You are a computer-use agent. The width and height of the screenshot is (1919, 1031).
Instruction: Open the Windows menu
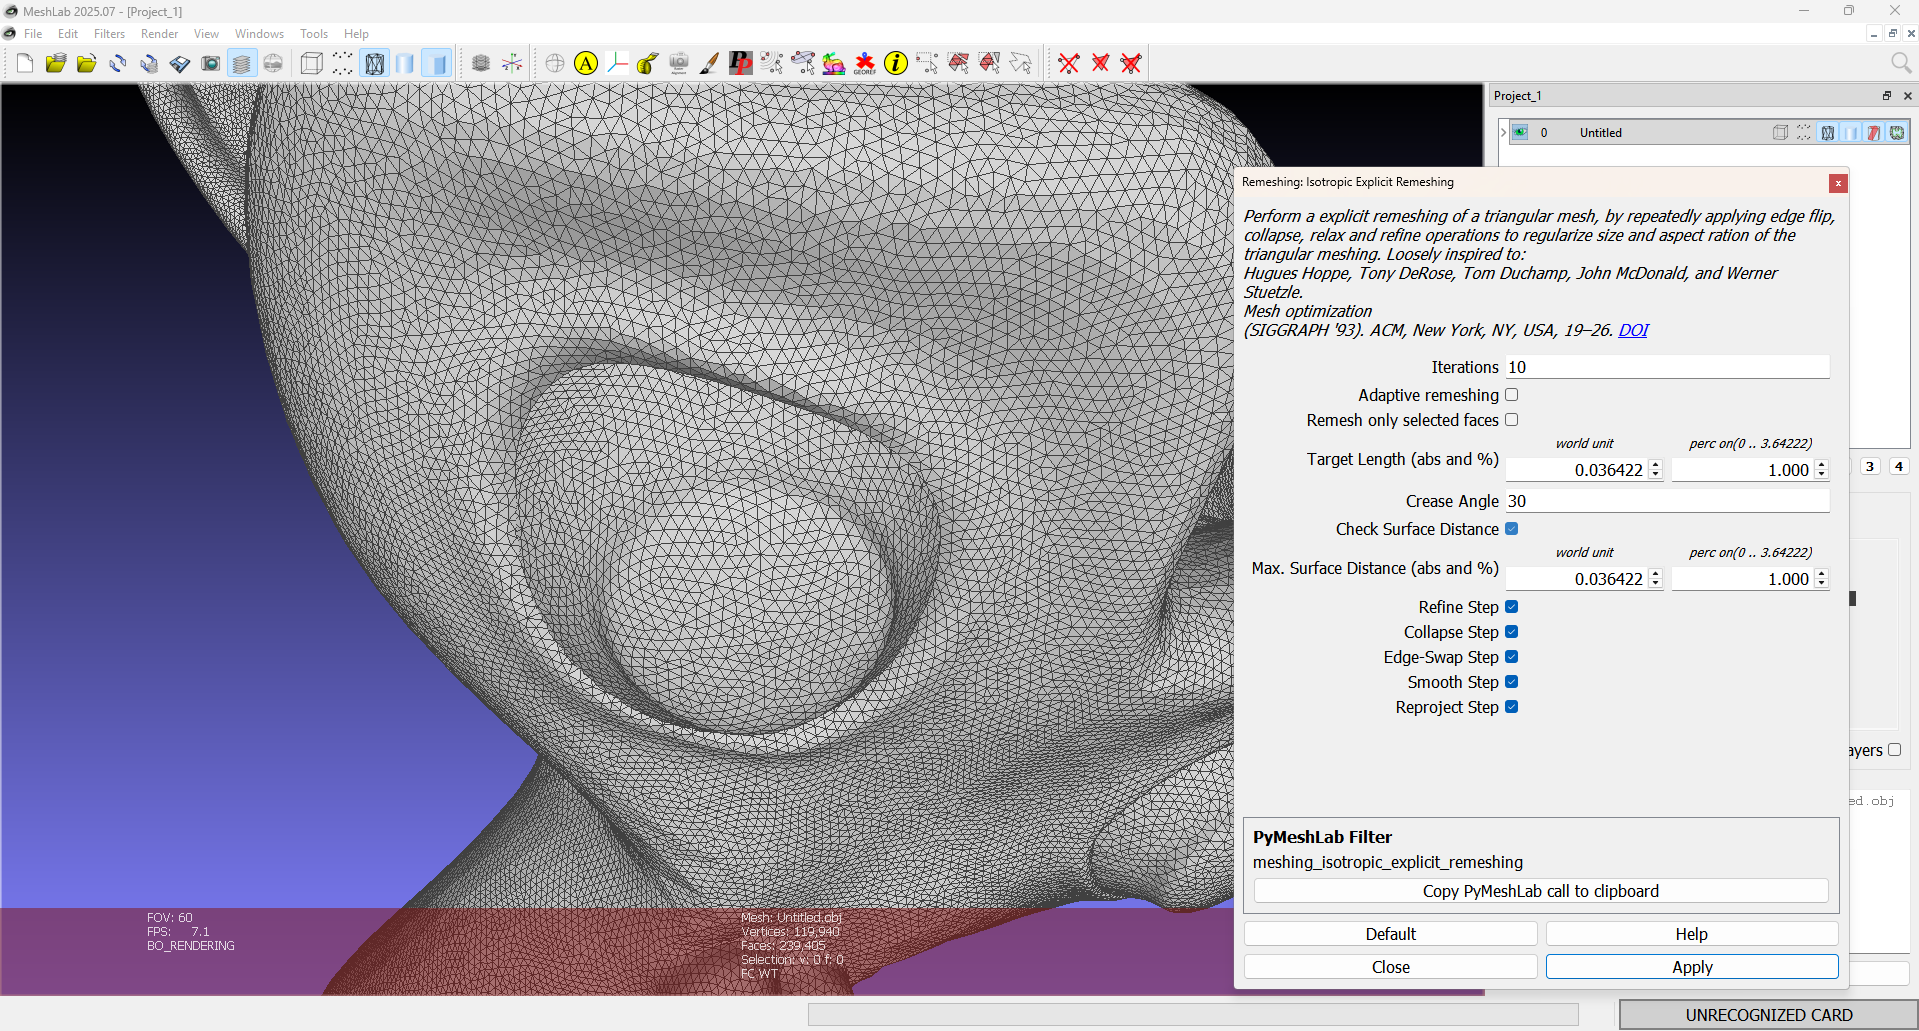(x=259, y=34)
